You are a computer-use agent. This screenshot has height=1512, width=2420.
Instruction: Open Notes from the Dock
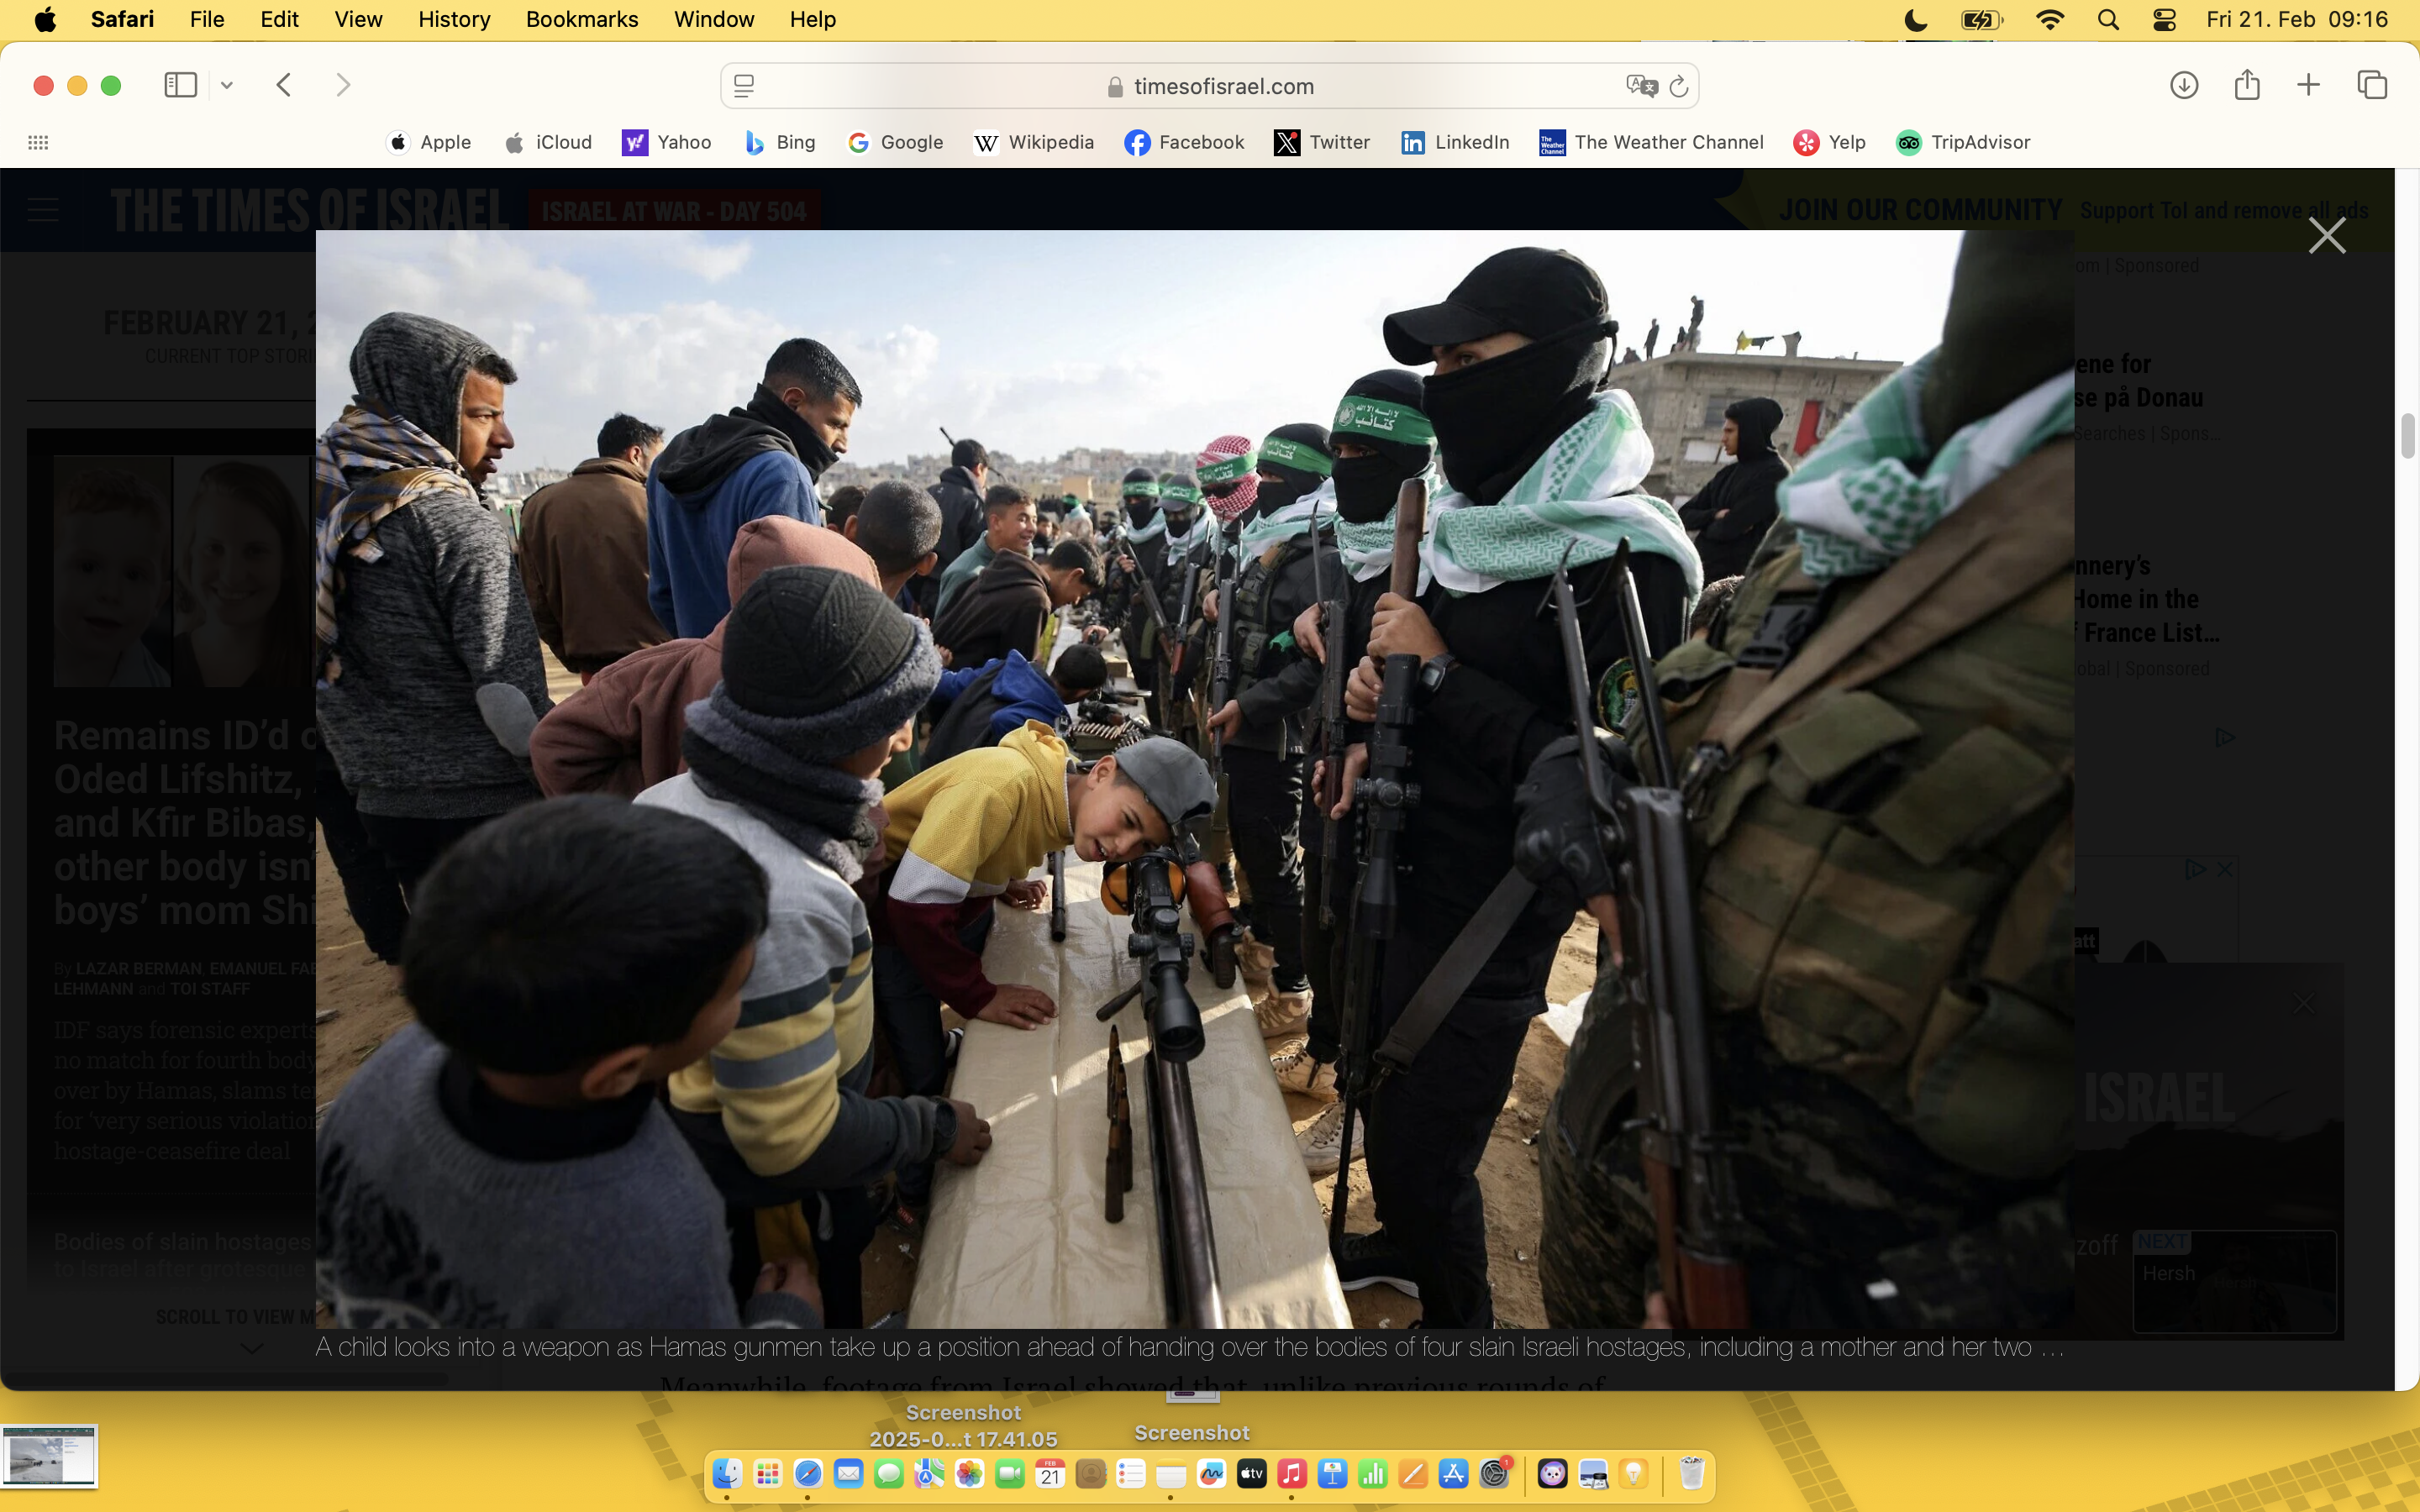point(1171,1474)
